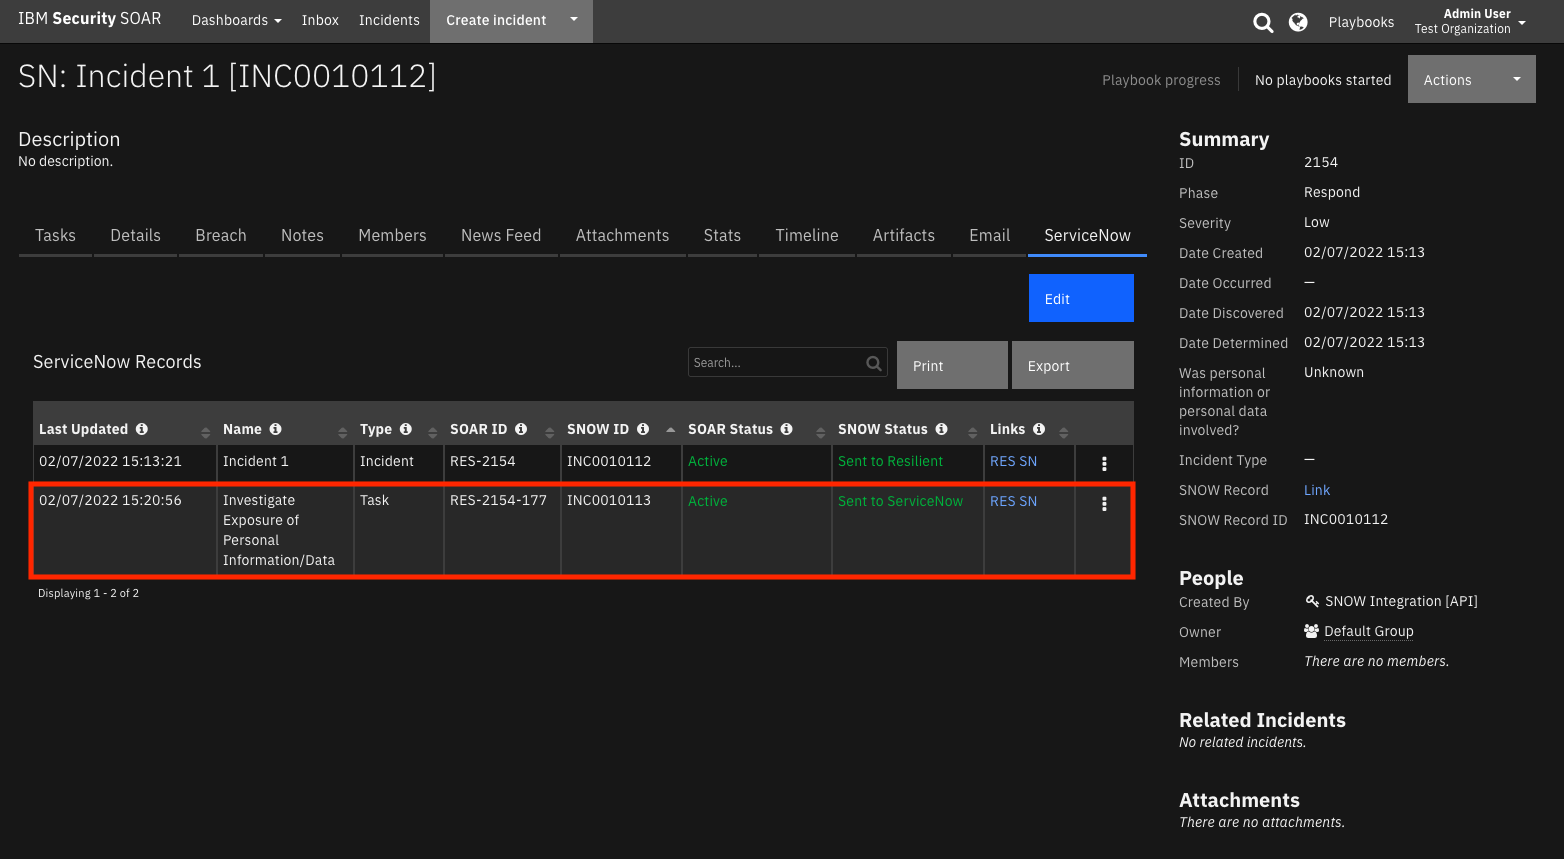Click the info icon beside the SOAR ID column

(520, 429)
